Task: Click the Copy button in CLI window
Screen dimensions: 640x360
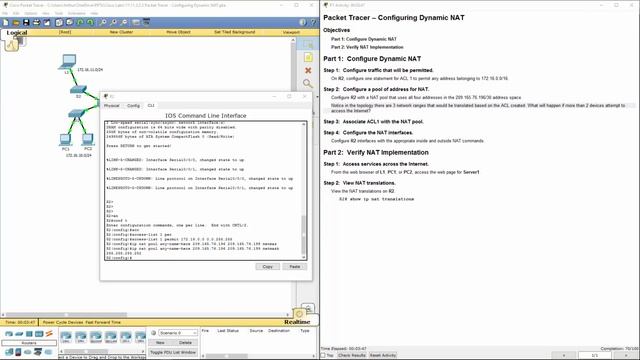Action: point(268,267)
